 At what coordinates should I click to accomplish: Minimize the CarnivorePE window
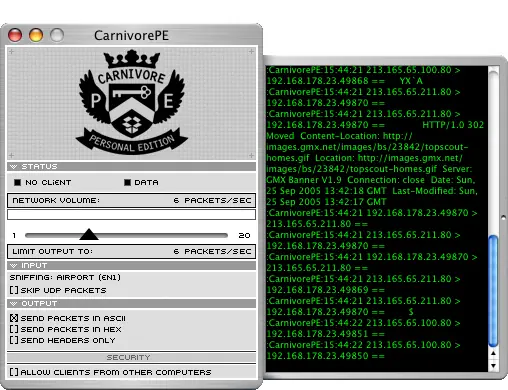36,35
